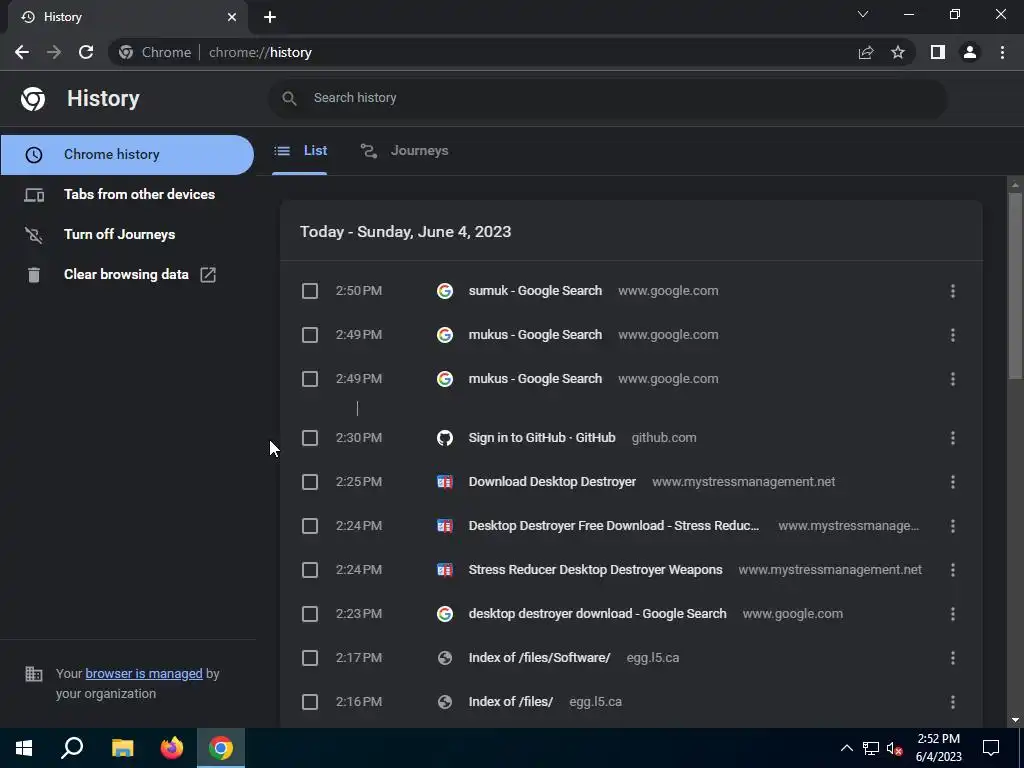1024x768 pixels.
Task: Open more actions for Sign in to GitHub
Action: (953, 438)
